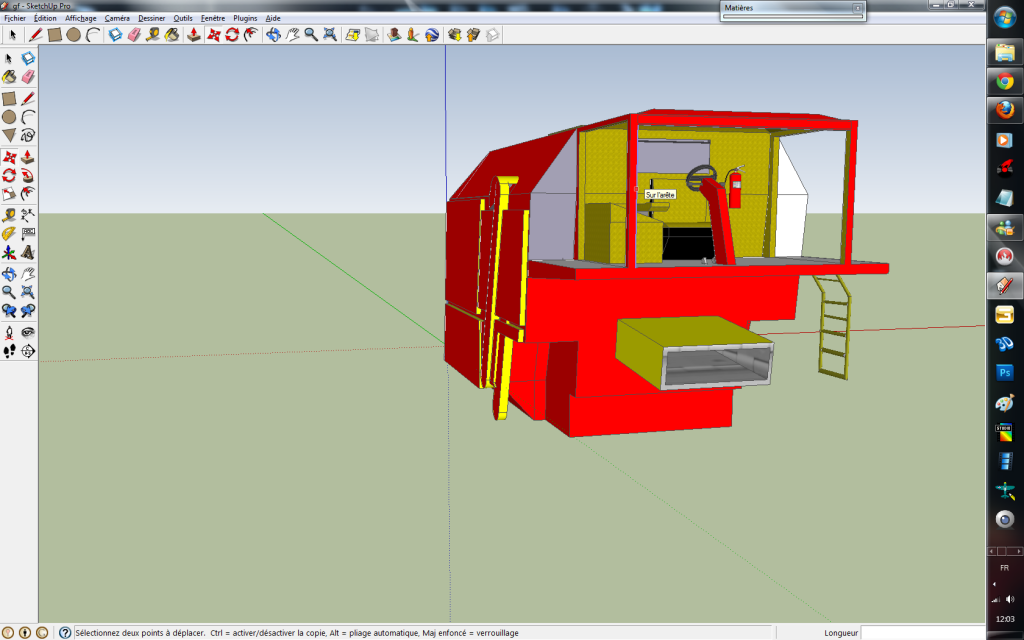This screenshot has height=640, width=1024.
Task: Activate the Axes tool
Action: [9, 253]
